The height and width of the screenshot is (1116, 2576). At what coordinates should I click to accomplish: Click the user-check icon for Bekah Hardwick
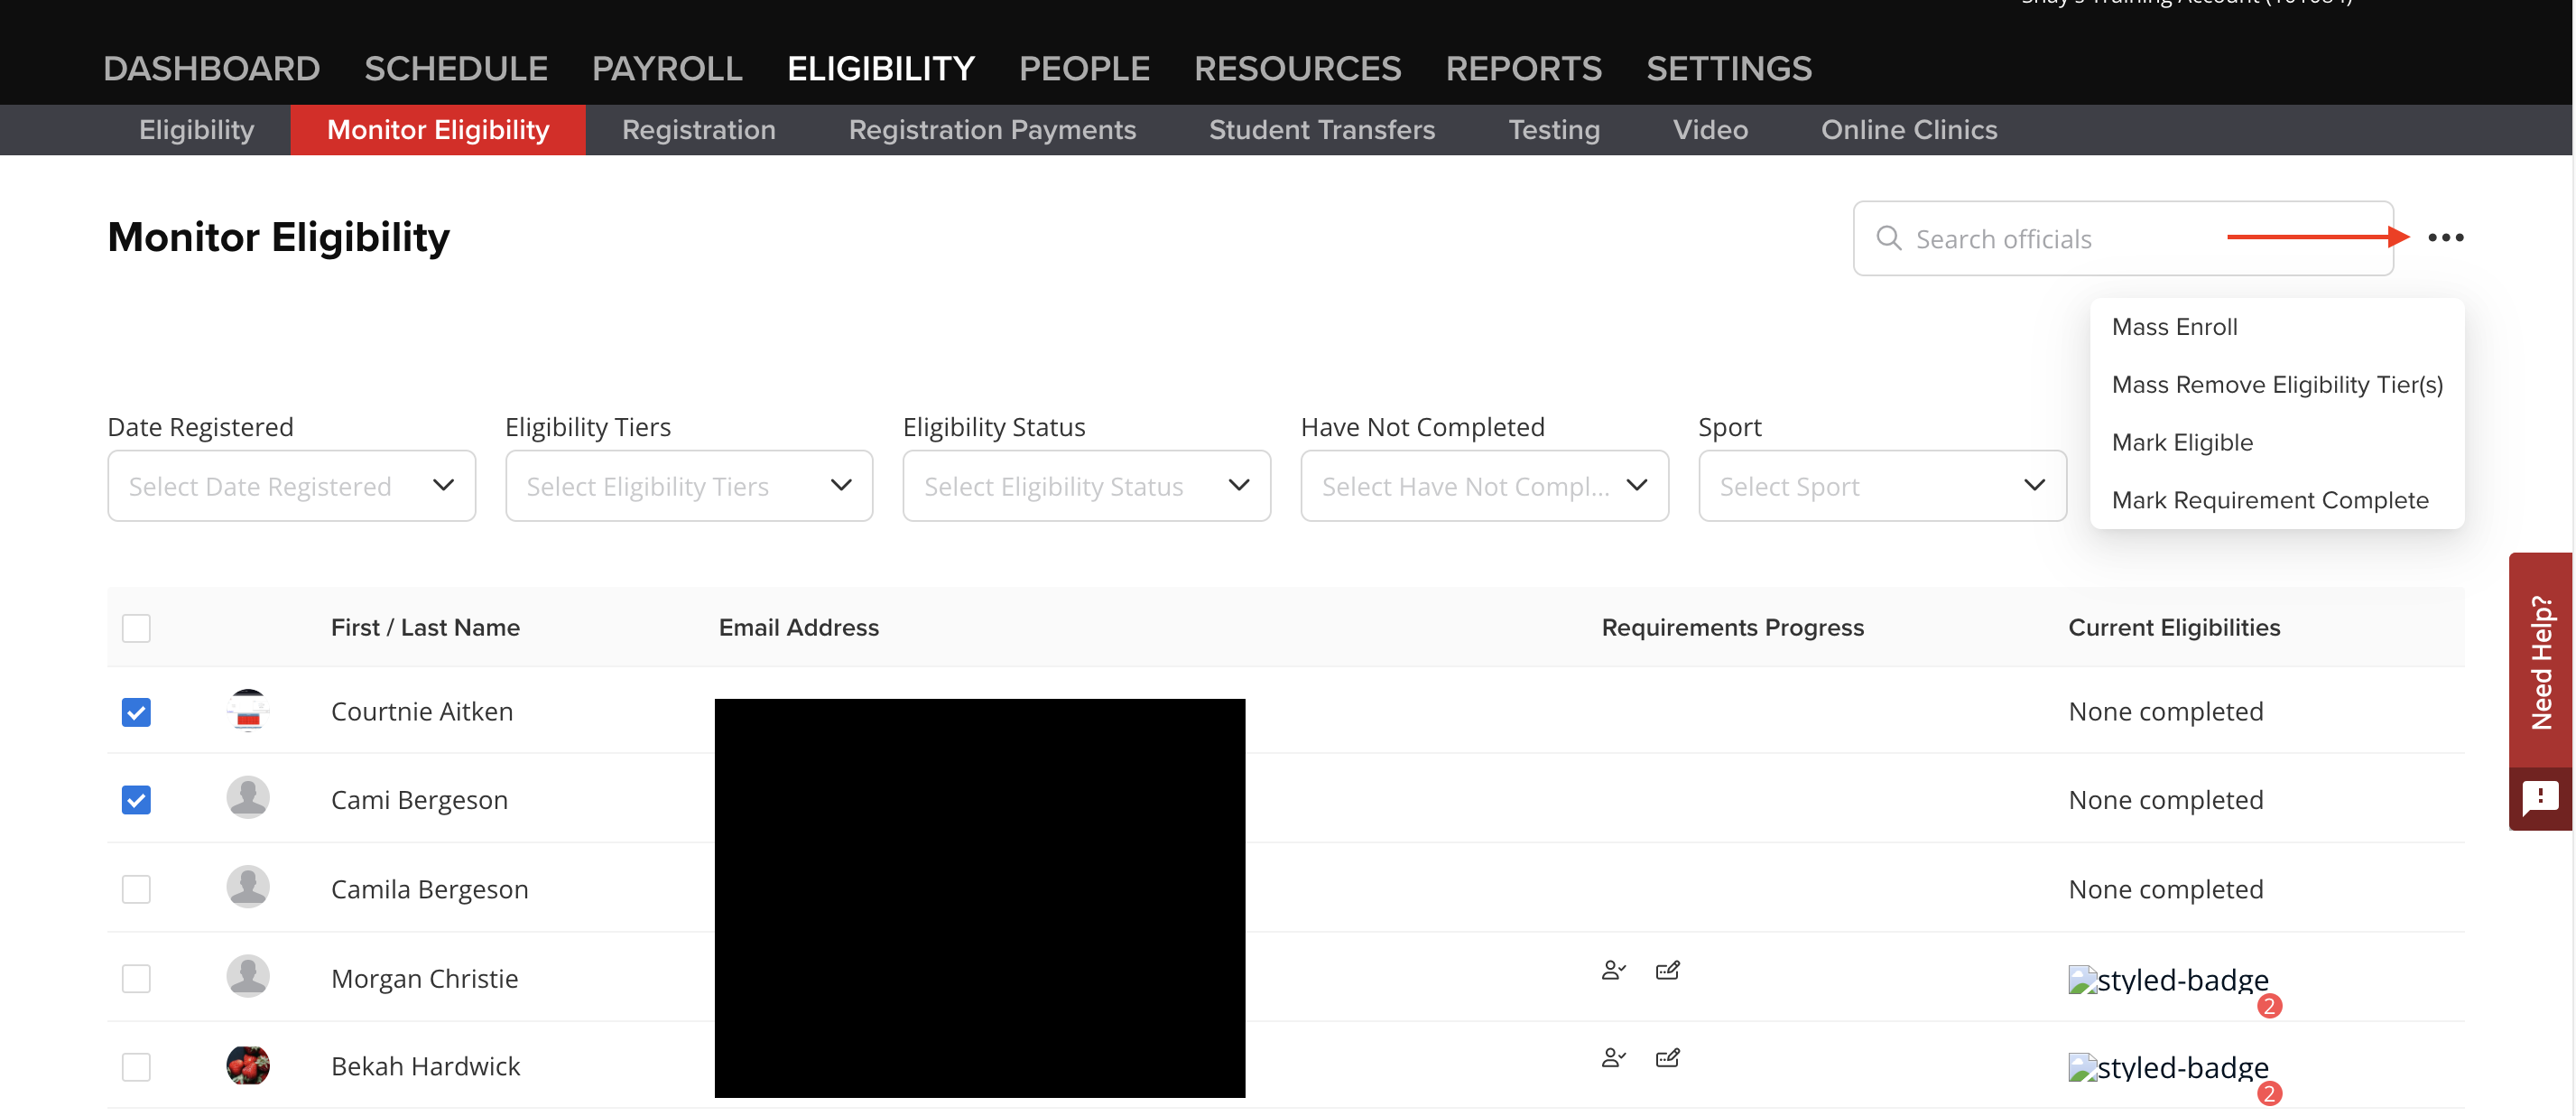(1613, 1057)
